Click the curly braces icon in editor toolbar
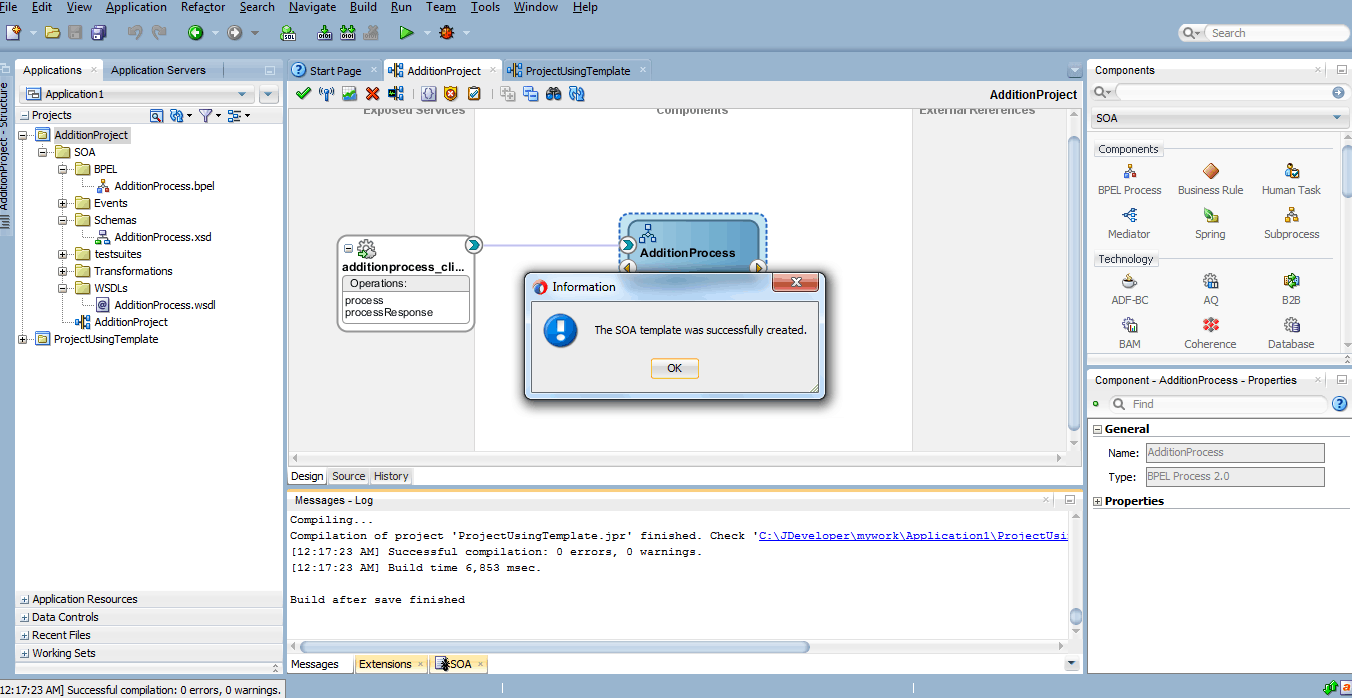The image size is (1352, 698). [428, 93]
